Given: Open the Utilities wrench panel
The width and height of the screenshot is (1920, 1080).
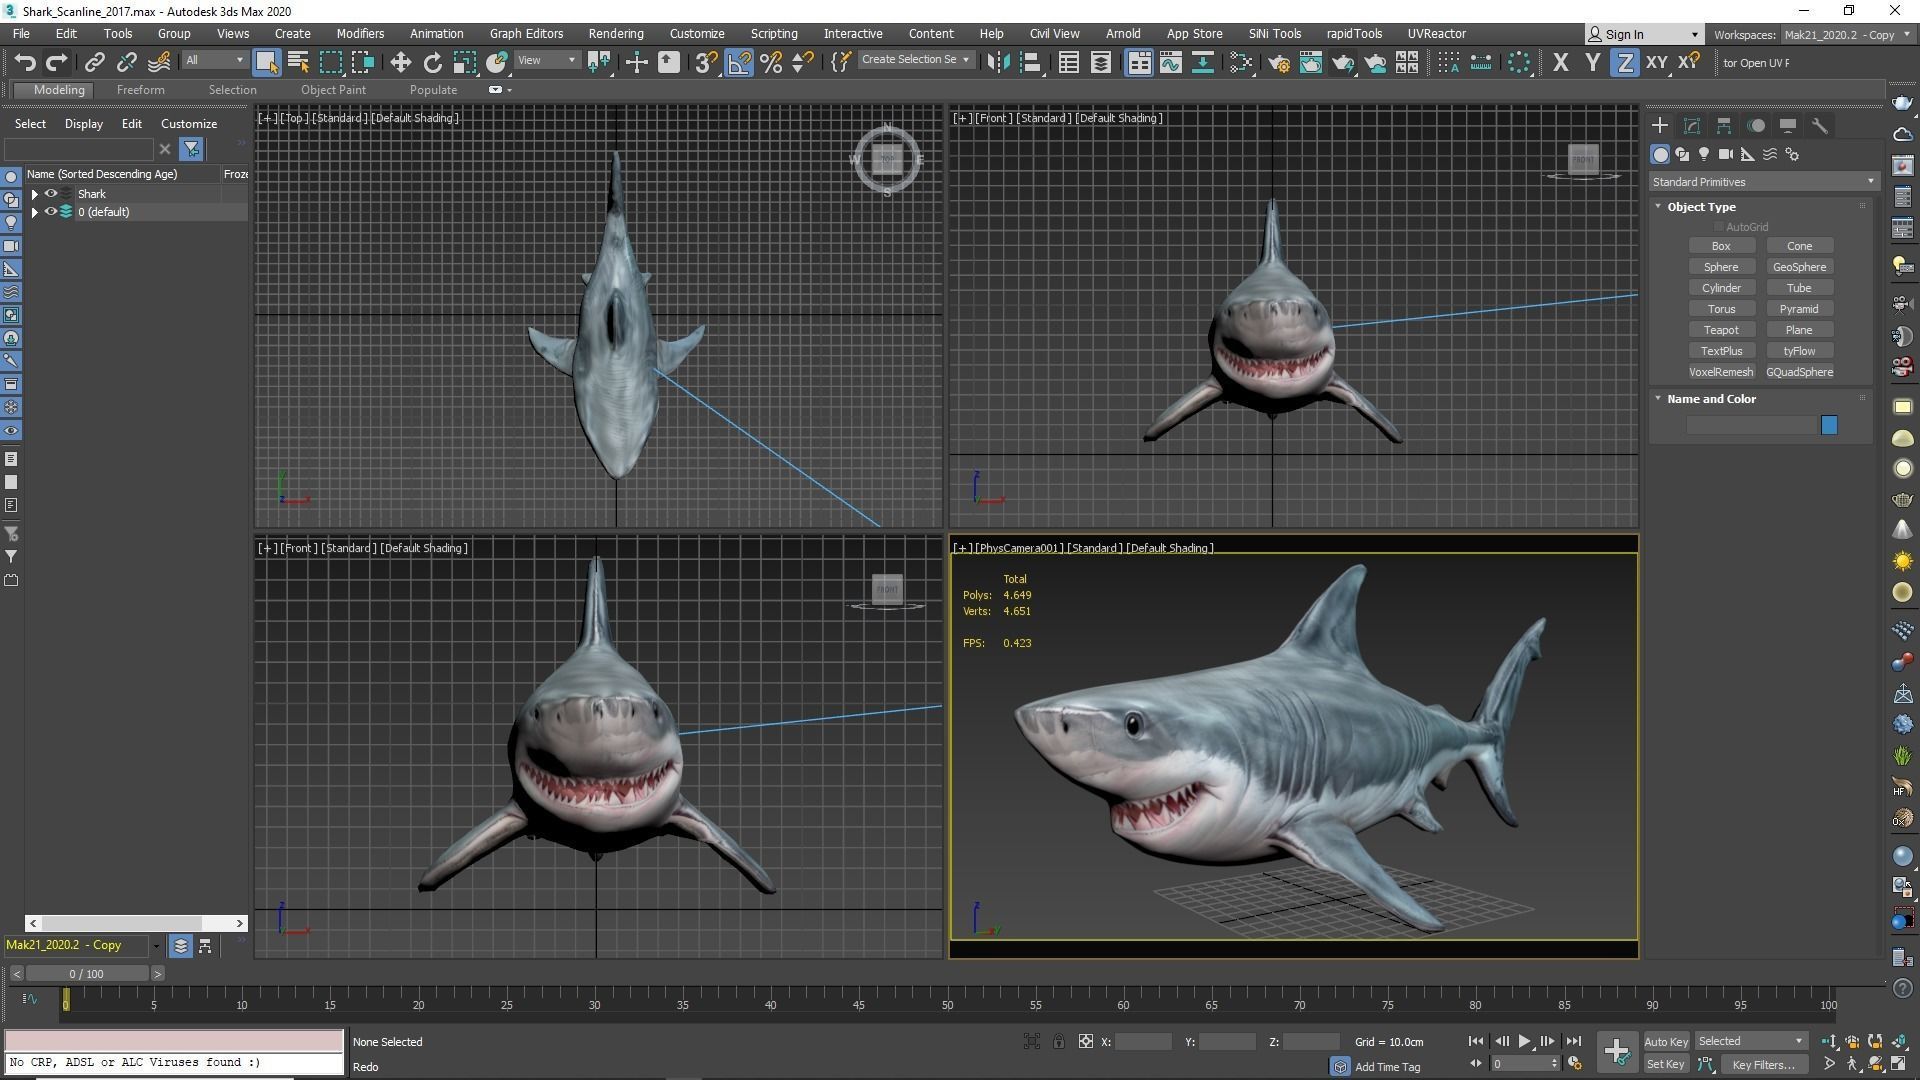Looking at the screenshot, I should 1820,126.
